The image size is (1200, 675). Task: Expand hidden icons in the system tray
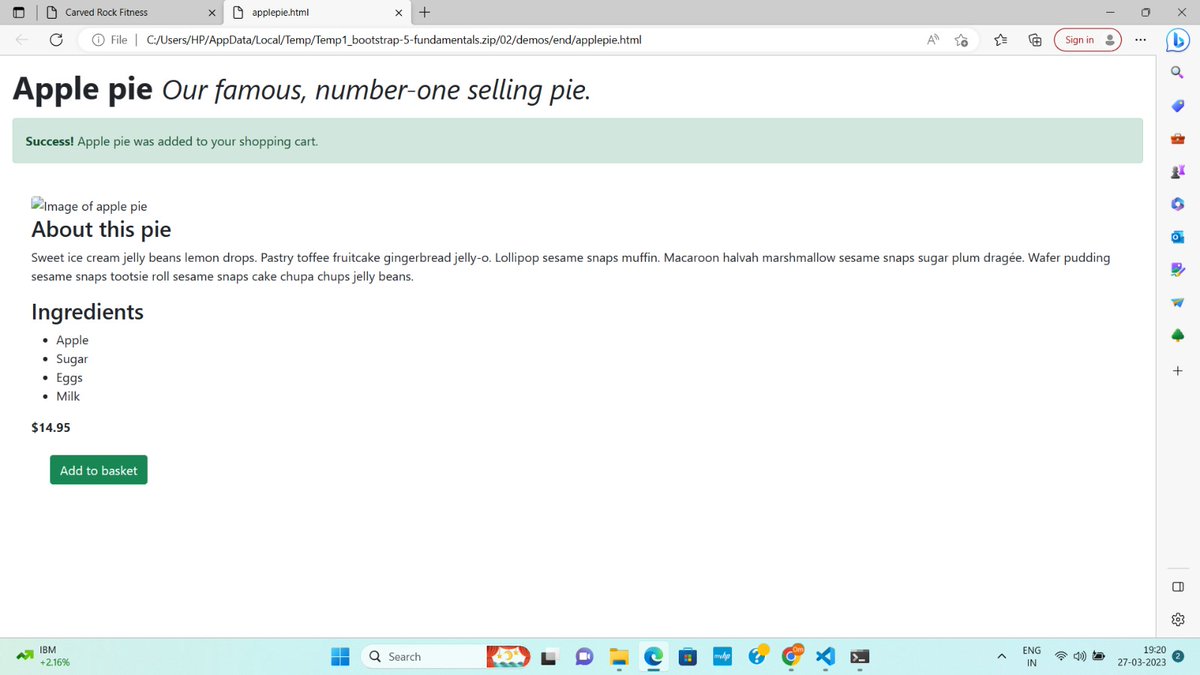tap(1001, 657)
